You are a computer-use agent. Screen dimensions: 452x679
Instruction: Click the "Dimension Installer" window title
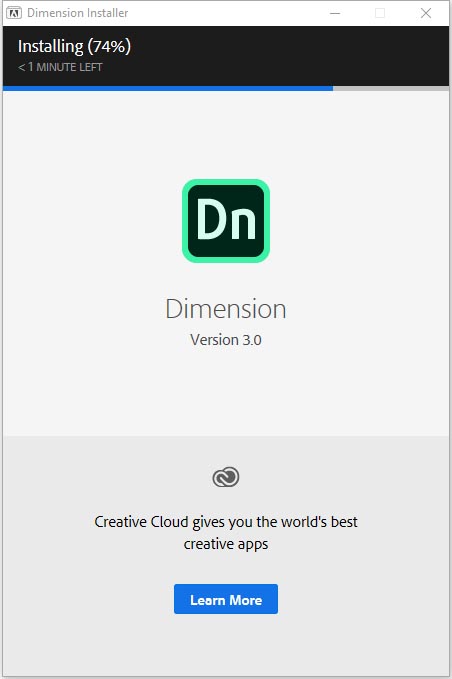click(x=77, y=13)
